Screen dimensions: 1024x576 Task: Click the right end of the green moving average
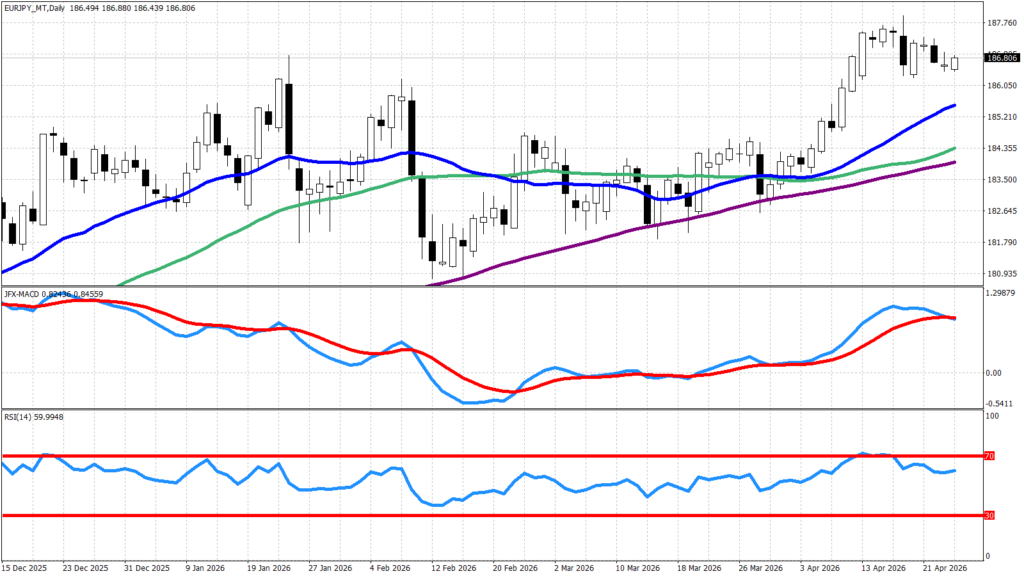click(x=954, y=149)
